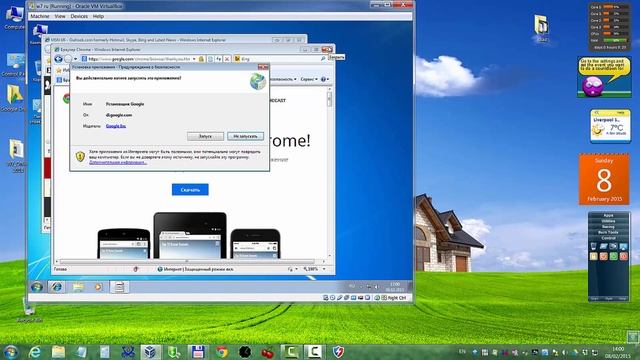Click the white Camtasia icon in host taskbar
The image size is (640, 360).
pyautogui.click(x=314, y=352)
